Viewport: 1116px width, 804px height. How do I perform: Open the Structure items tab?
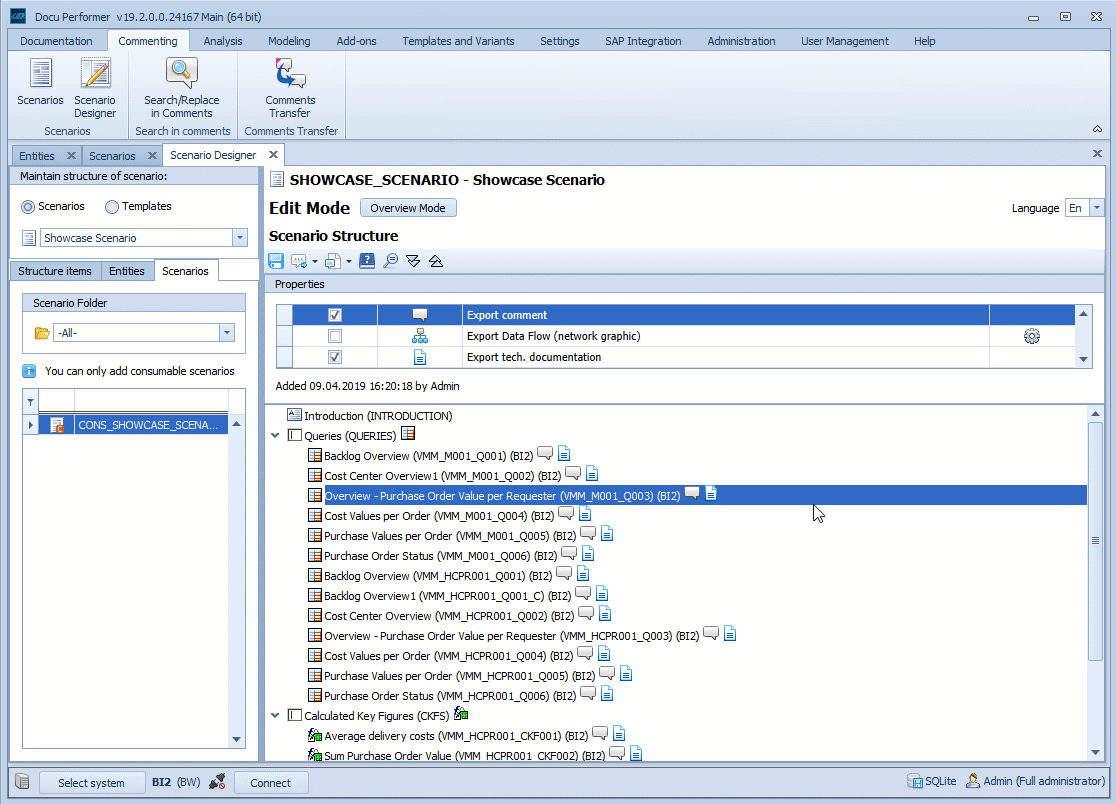pos(55,271)
